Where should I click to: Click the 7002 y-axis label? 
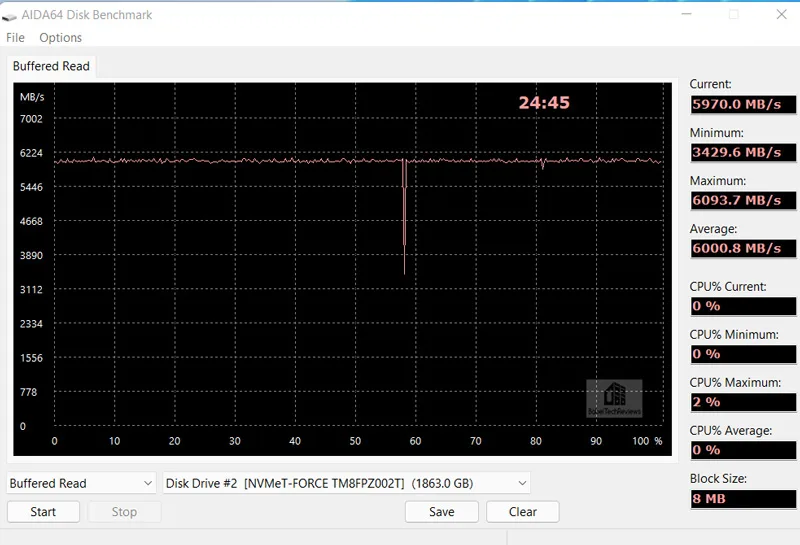coord(31,119)
